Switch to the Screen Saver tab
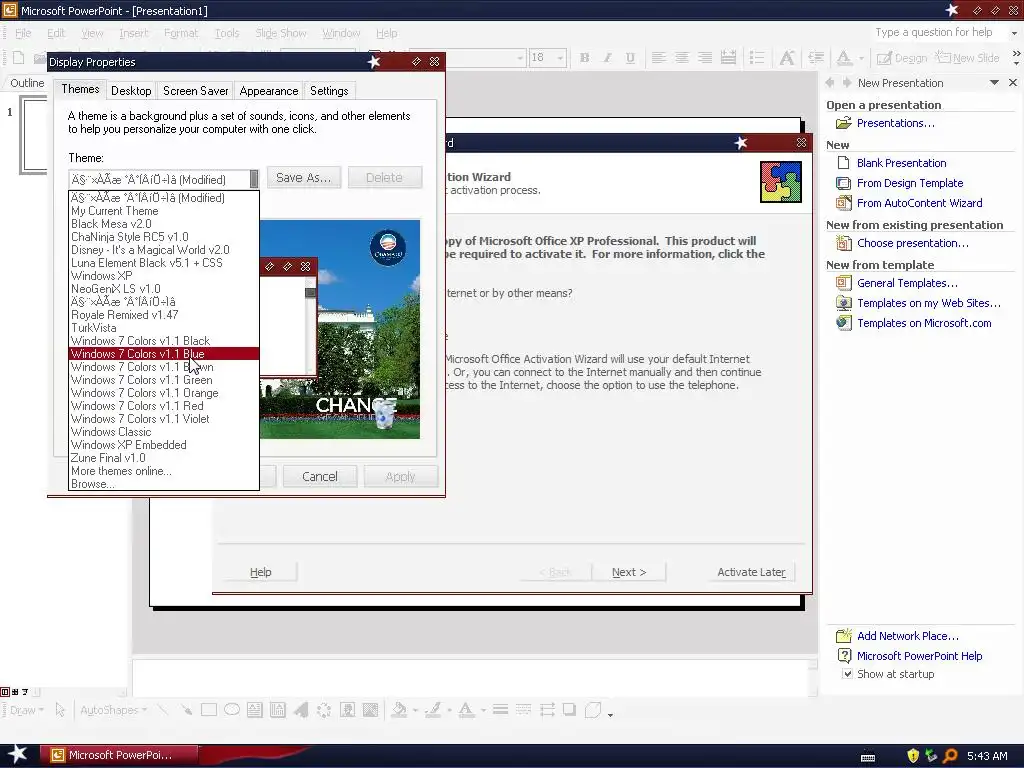 click(x=195, y=91)
